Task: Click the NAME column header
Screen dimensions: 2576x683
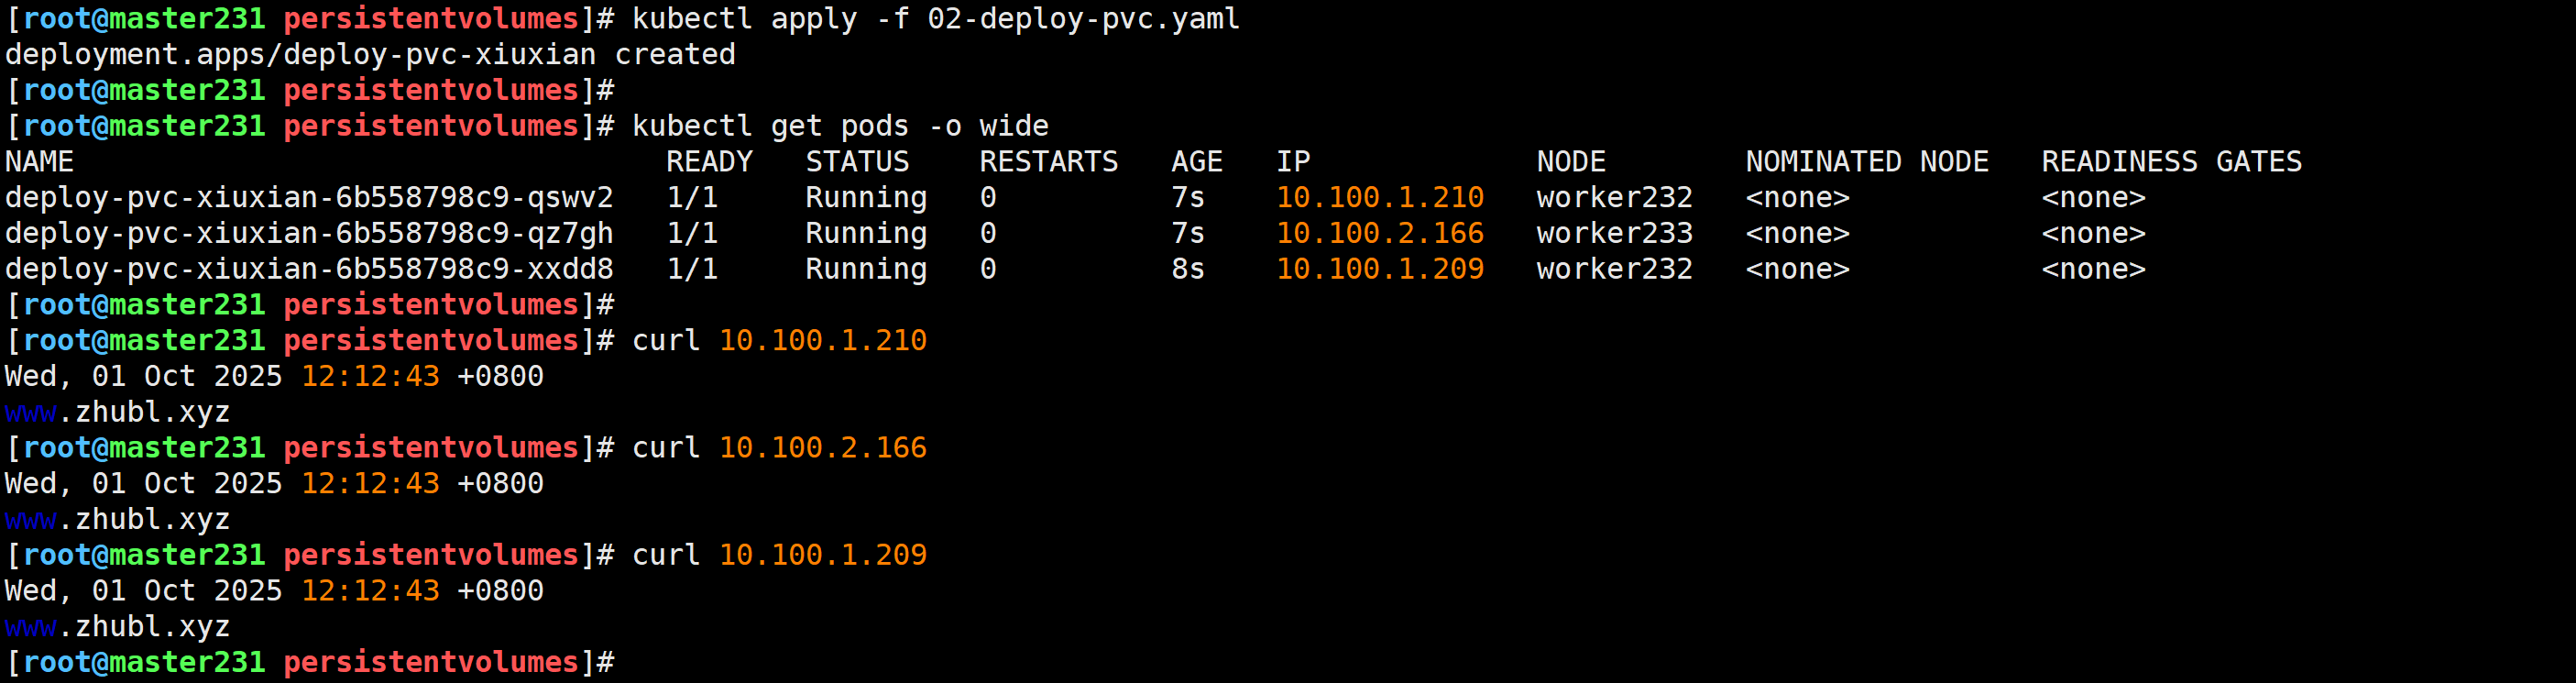Action: point(39,162)
